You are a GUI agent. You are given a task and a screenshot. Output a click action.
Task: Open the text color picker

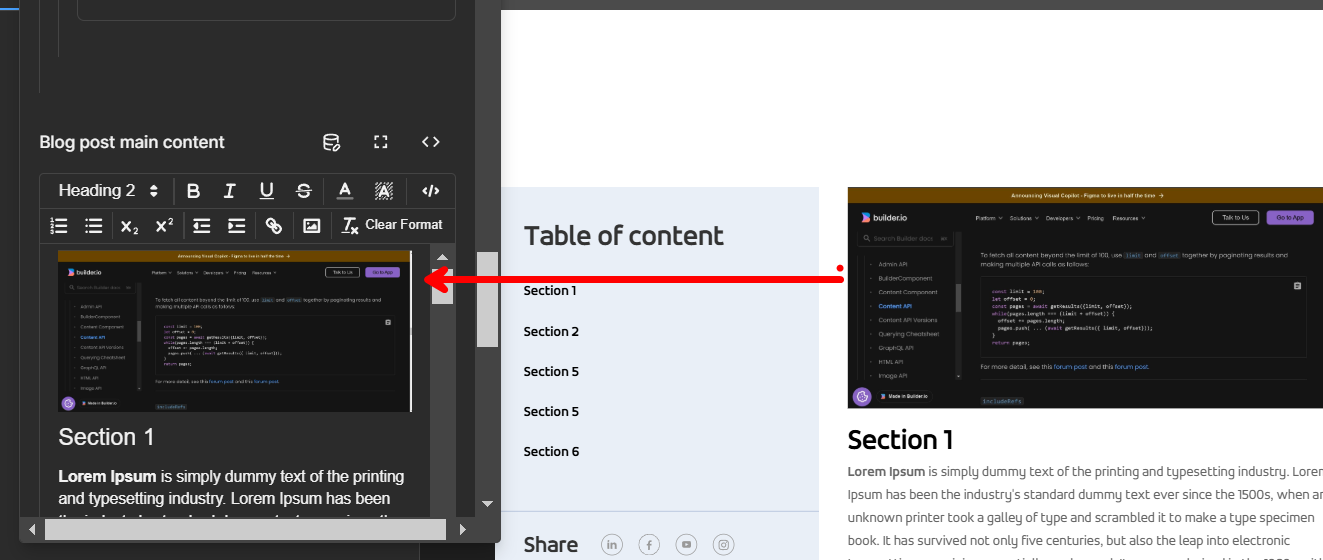tap(345, 191)
